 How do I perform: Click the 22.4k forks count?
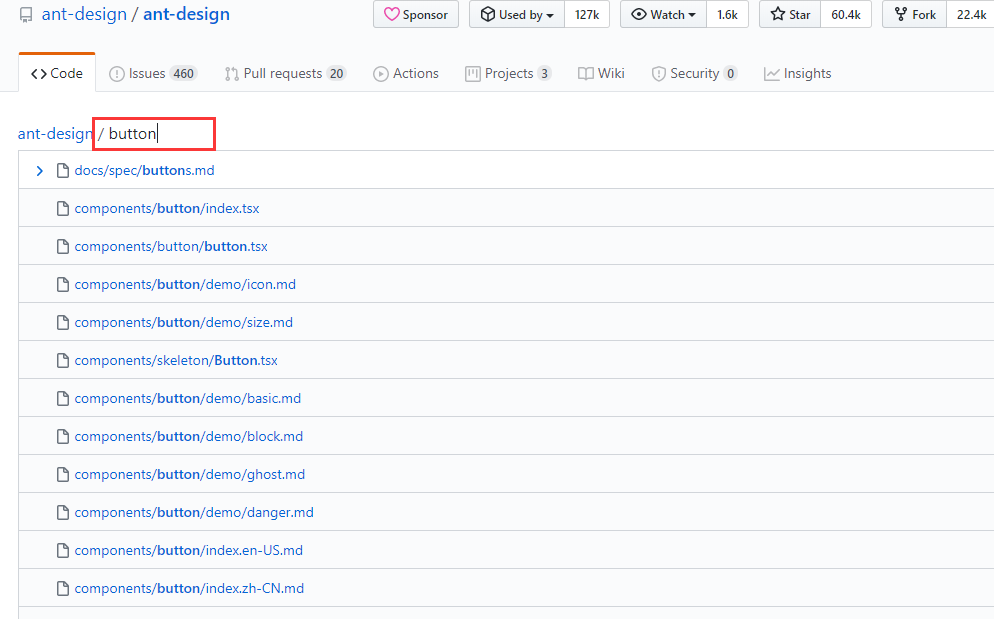[x=971, y=15]
